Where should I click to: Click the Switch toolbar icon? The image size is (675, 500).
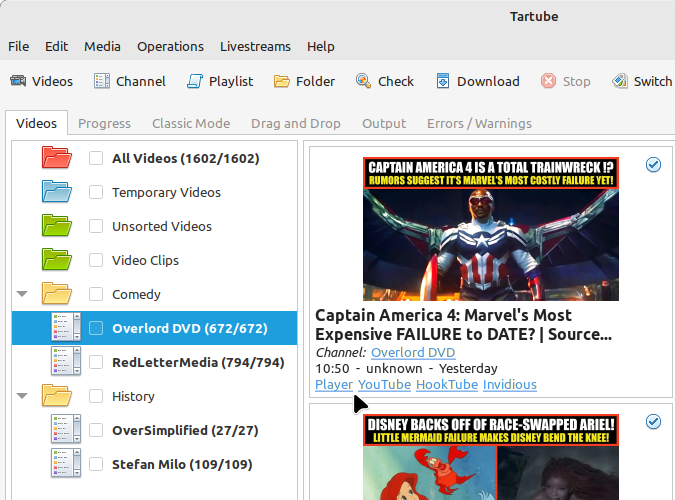[620, 81]
